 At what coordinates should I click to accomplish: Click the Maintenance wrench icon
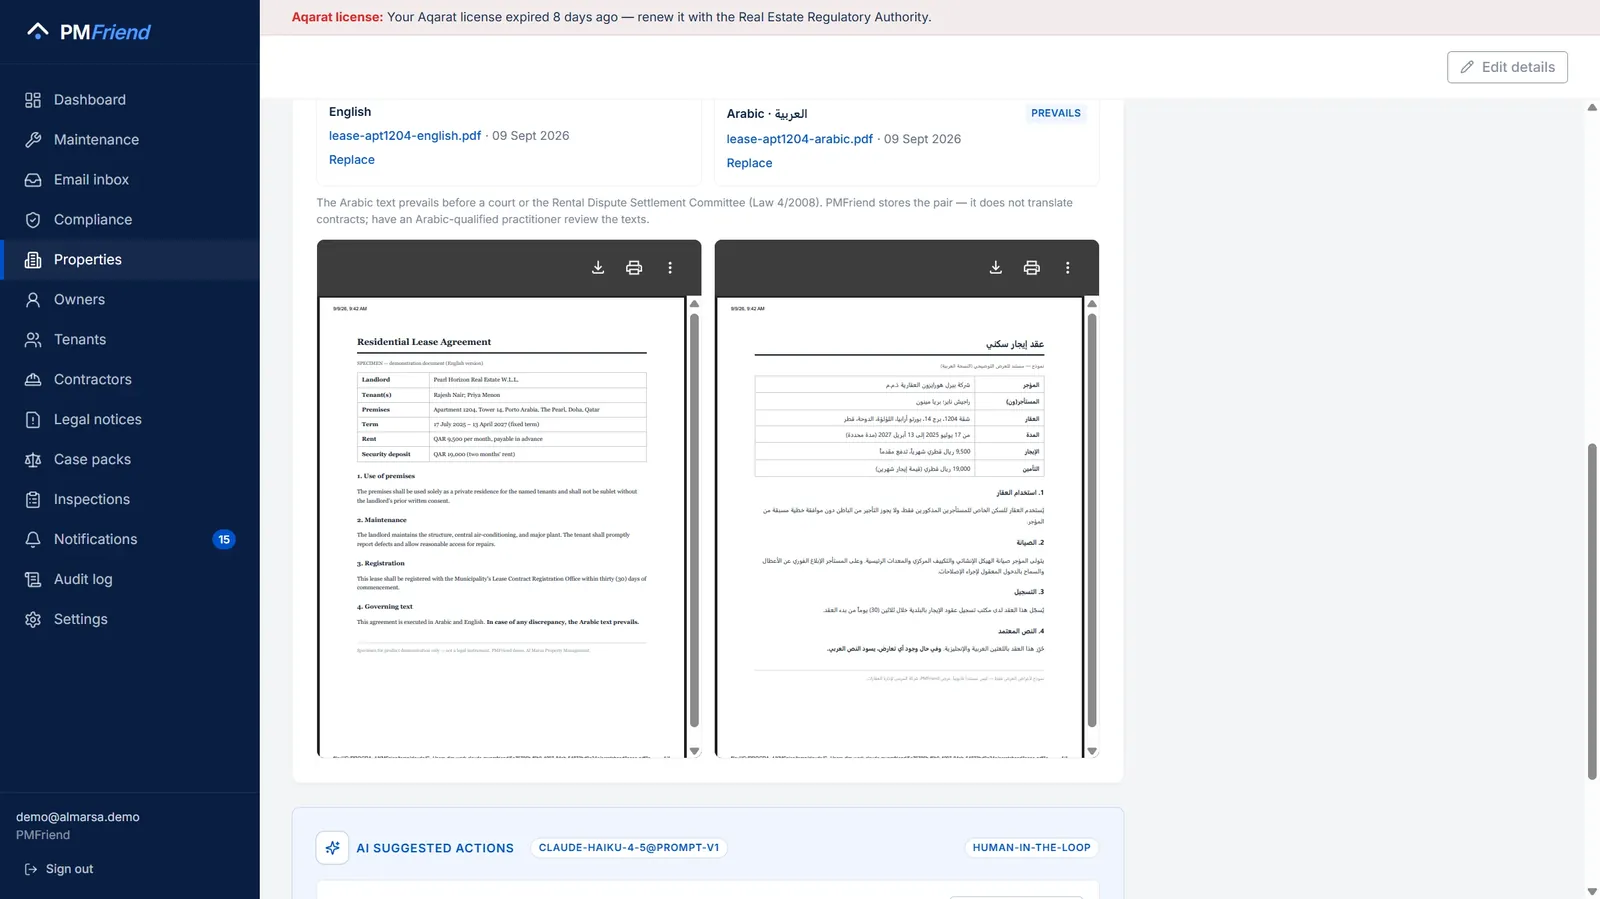[x=33, y=140]
